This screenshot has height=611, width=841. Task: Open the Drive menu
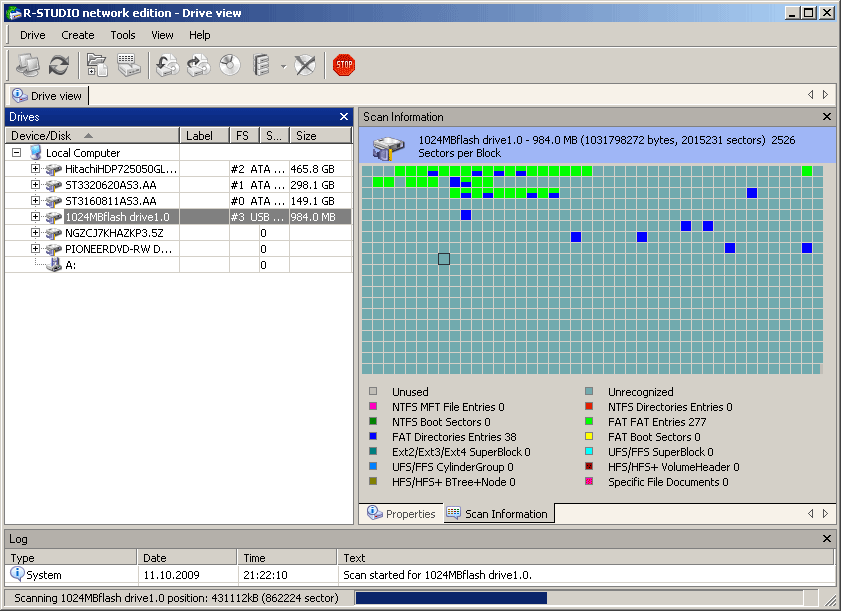pyautogui.click(x=33, y=35)
